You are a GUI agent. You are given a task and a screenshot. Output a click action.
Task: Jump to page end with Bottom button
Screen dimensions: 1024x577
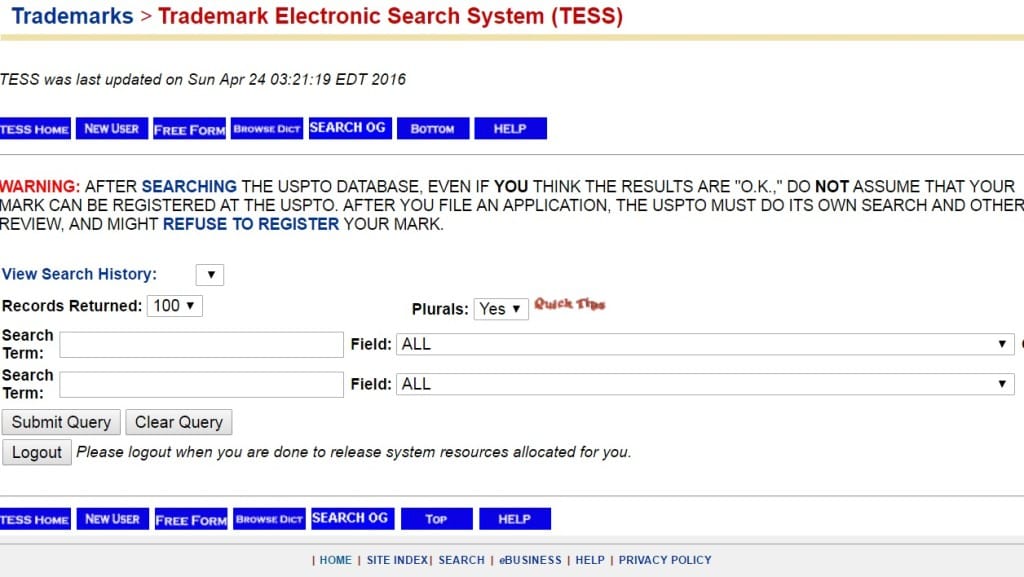[x=433, y=129]
